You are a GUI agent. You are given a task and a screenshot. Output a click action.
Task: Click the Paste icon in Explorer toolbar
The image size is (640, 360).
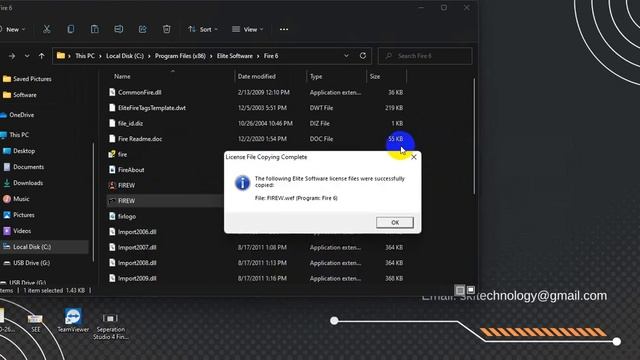click(x=95, y=29)
